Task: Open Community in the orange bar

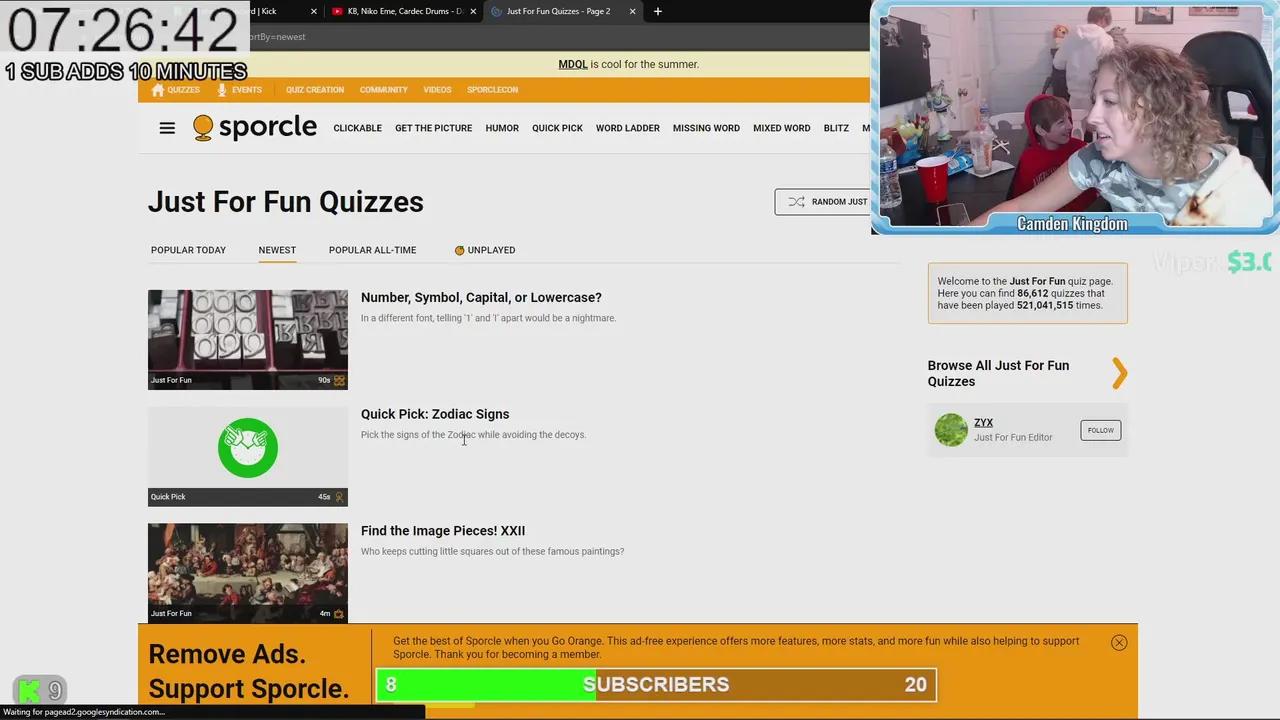Action: point(384,90)
